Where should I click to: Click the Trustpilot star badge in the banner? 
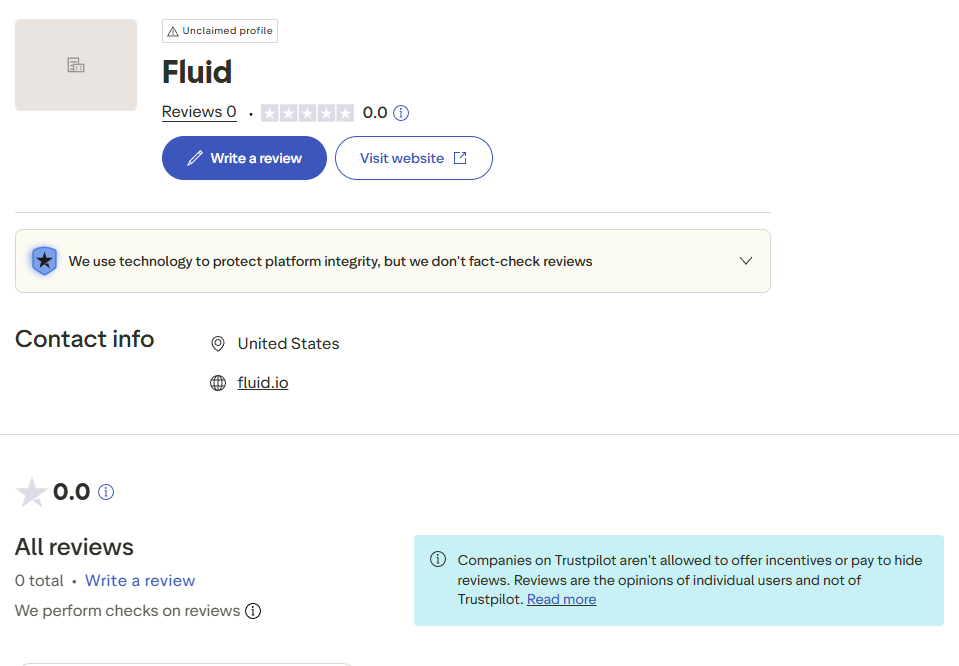click(x=44, y=260)
